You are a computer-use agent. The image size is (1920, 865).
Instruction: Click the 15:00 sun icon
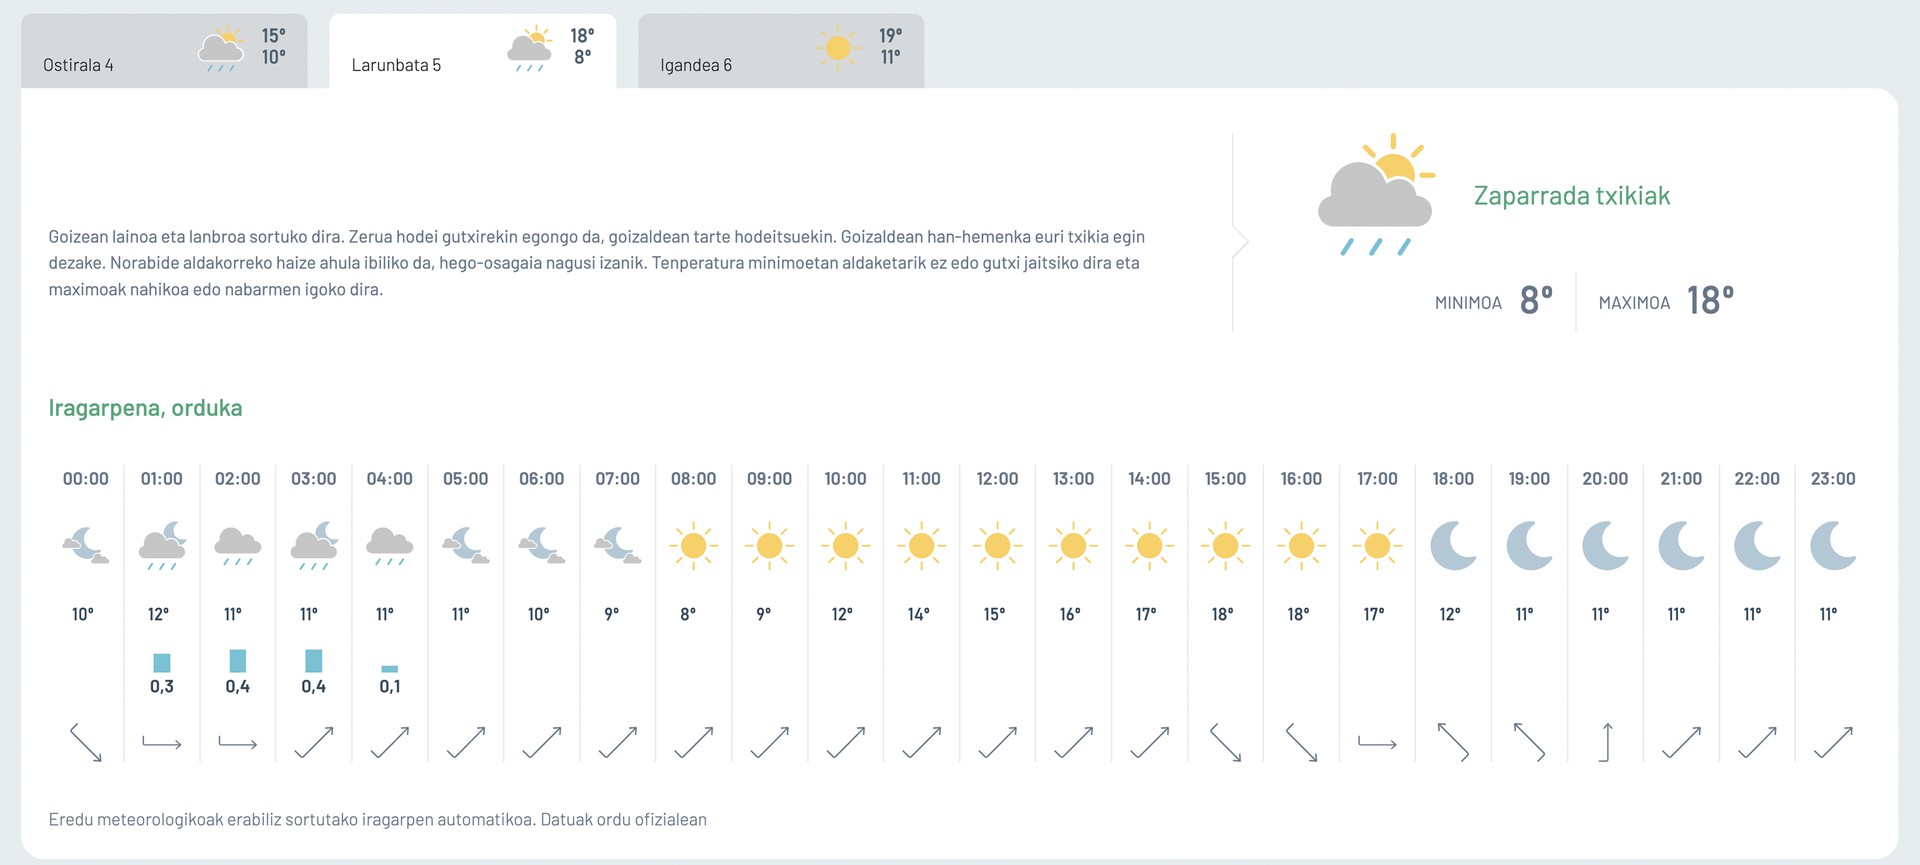click(1226, 546)
